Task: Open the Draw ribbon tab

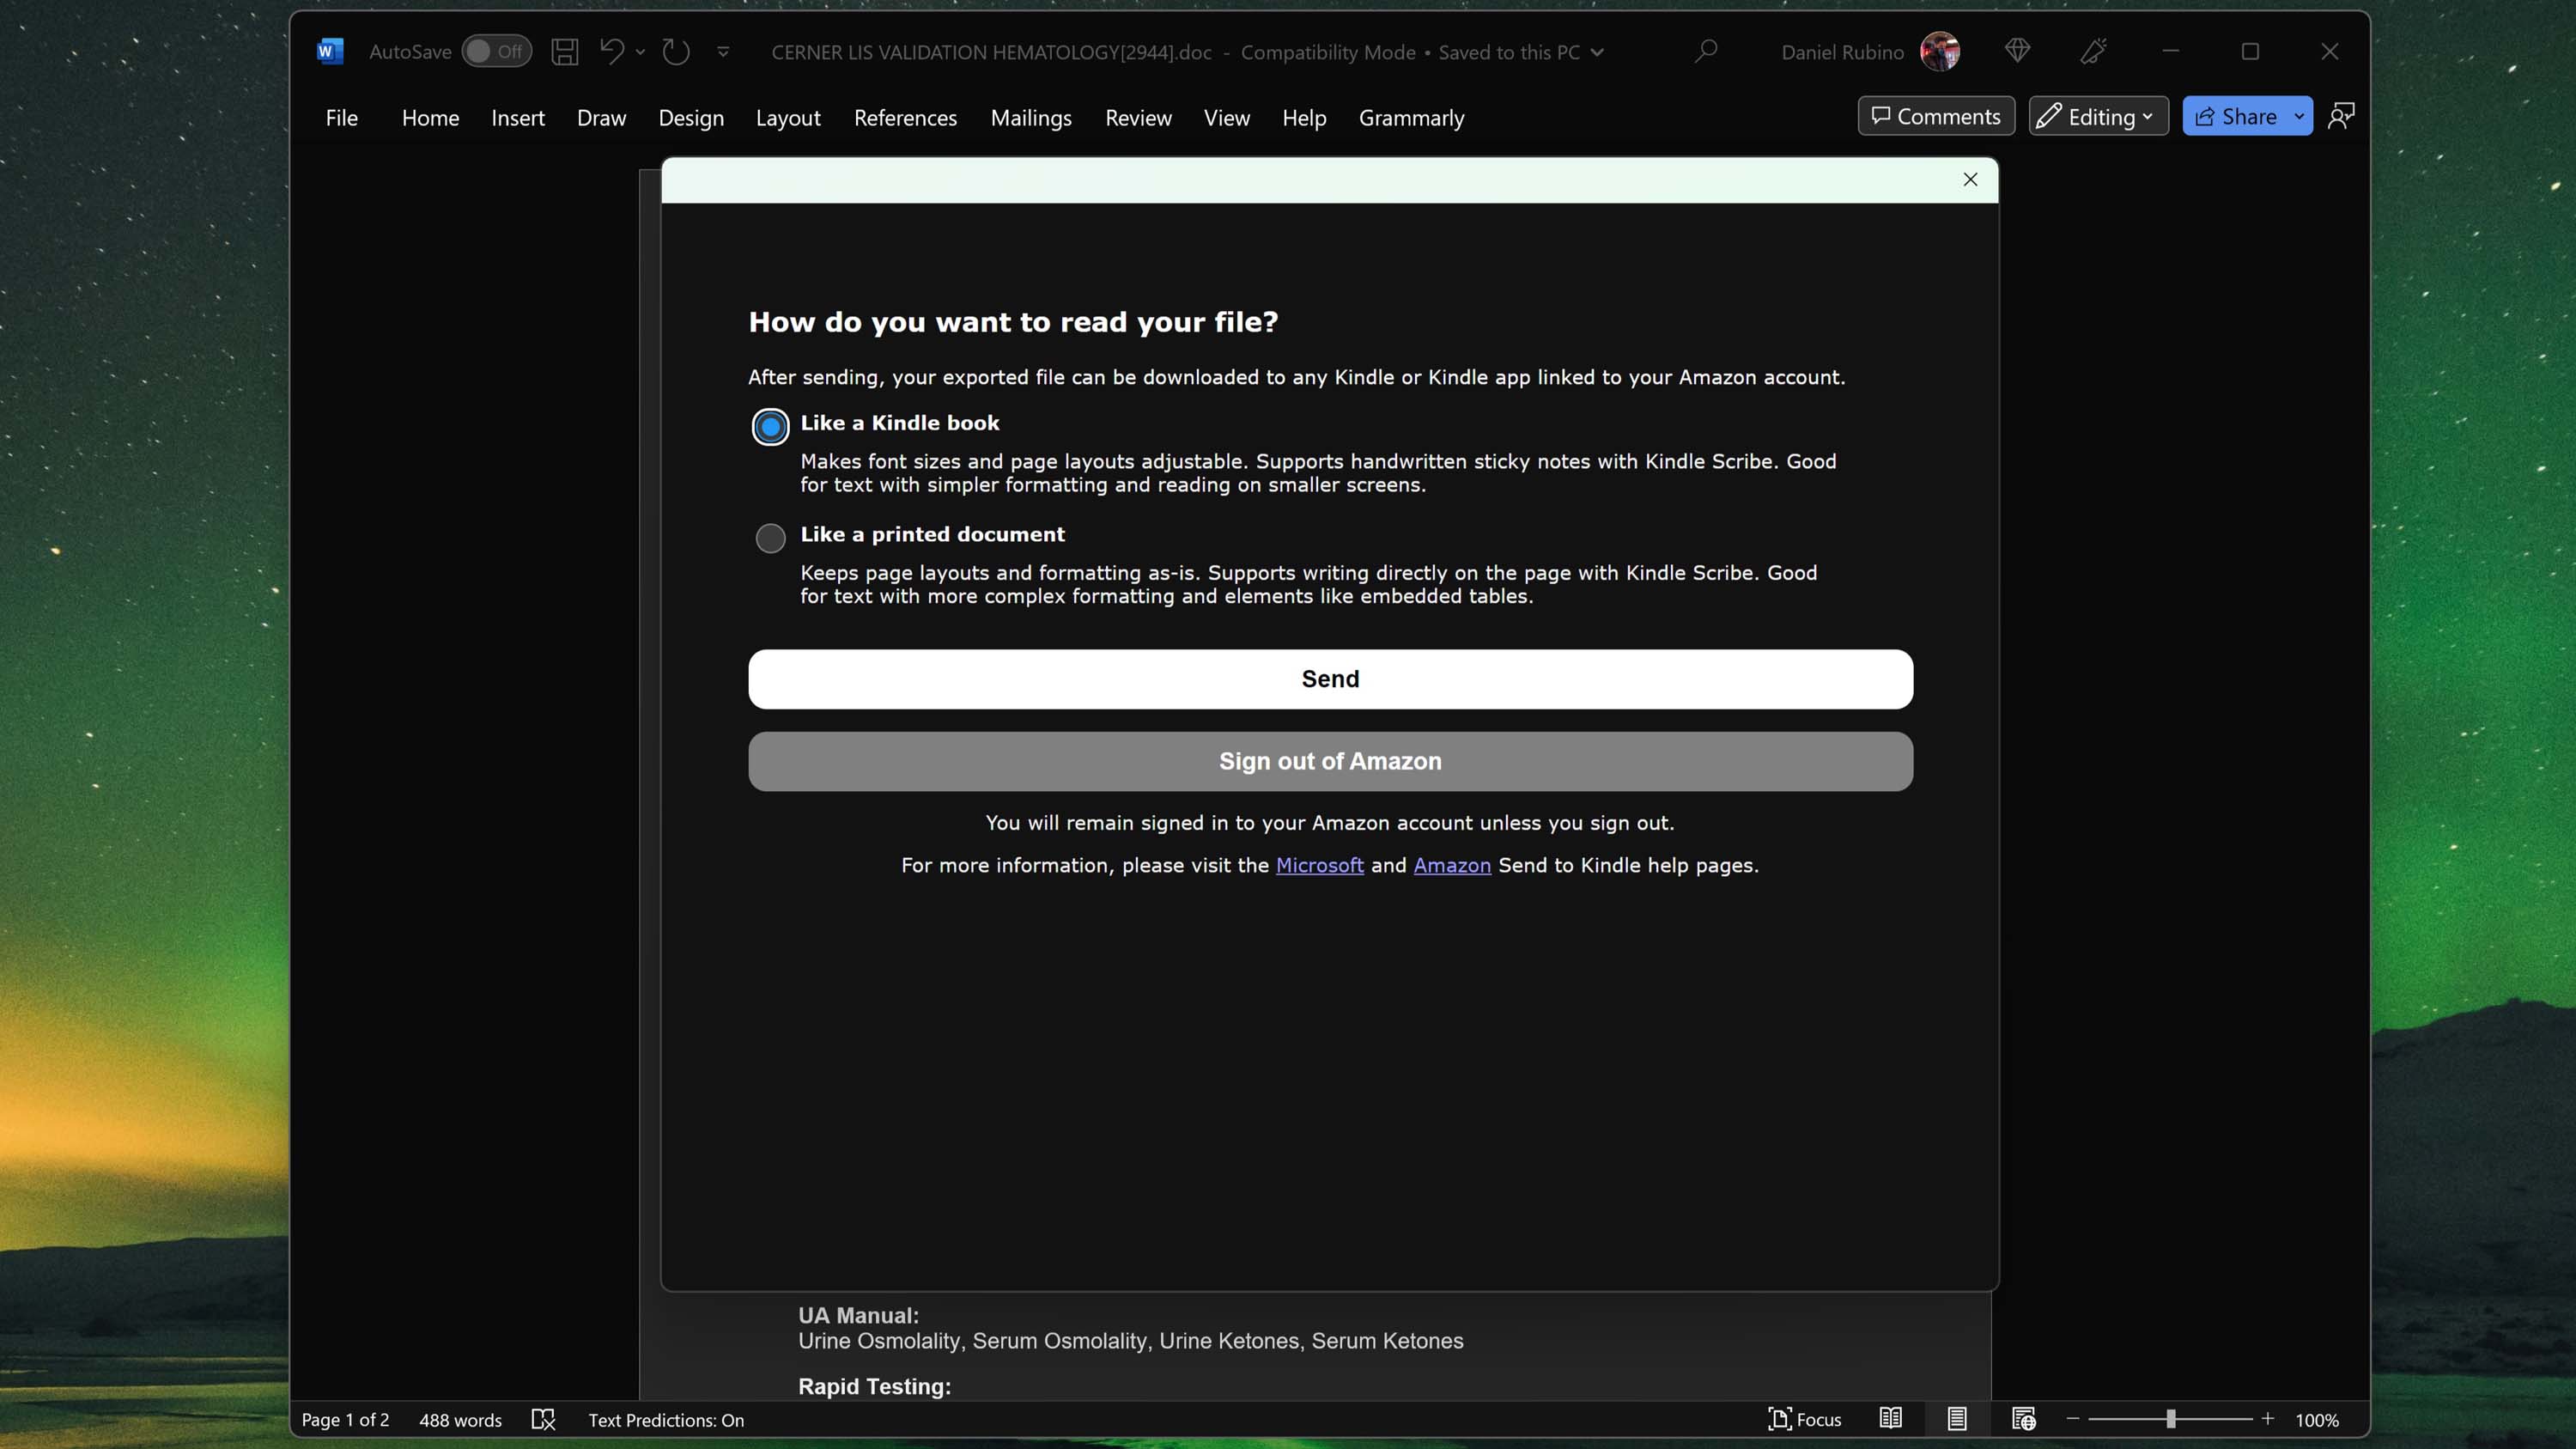Action: pyautogui.click(x=602, y=115)
